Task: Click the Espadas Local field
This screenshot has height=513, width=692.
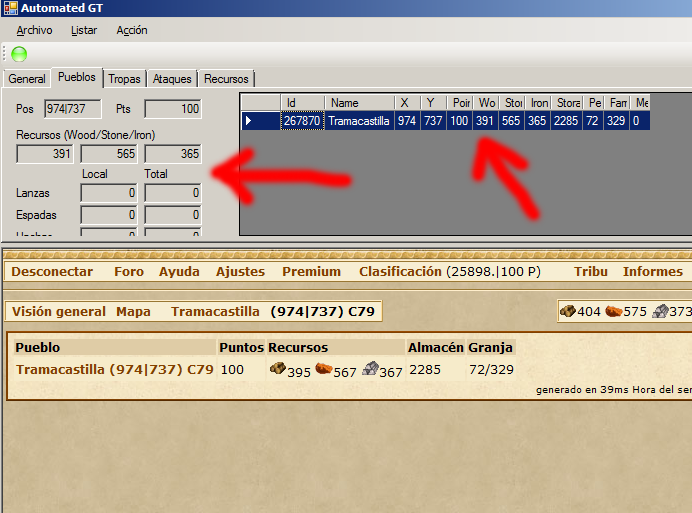Action: tap(109, 215)
